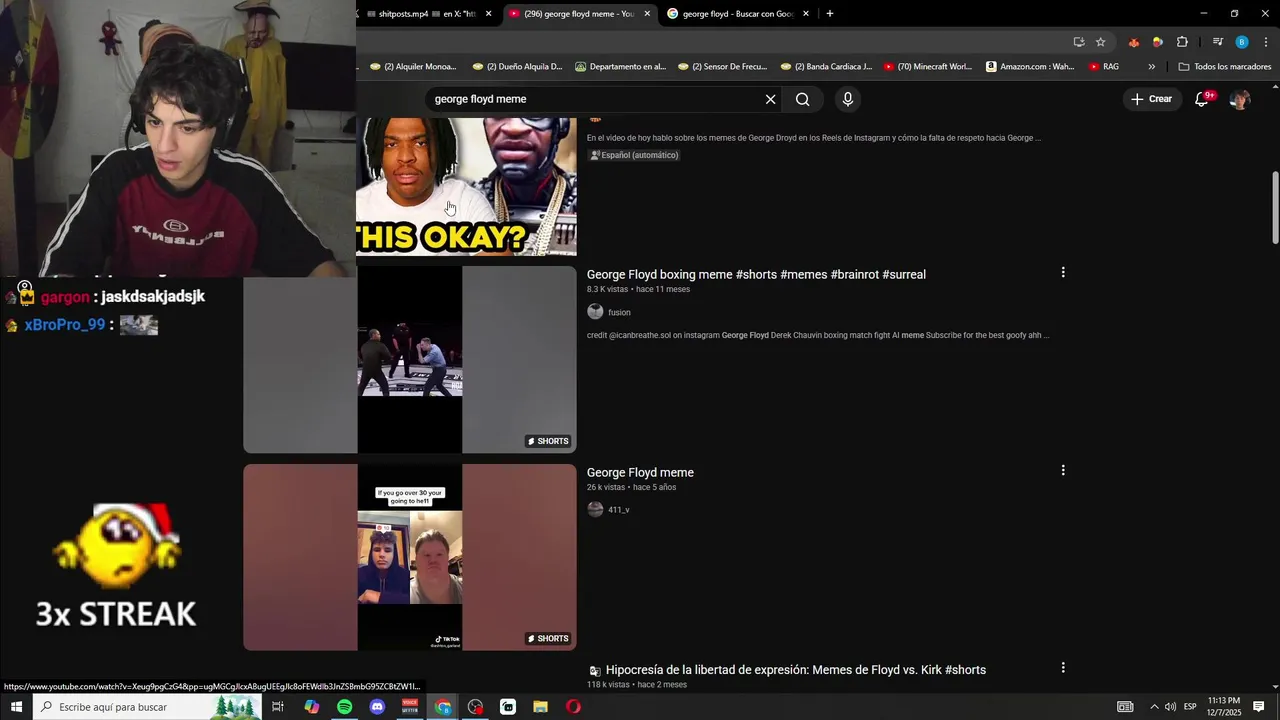This screenshot has width=1280, height=720.
Task: Click the Español (automático) badge
Action: tap(634, 155)
